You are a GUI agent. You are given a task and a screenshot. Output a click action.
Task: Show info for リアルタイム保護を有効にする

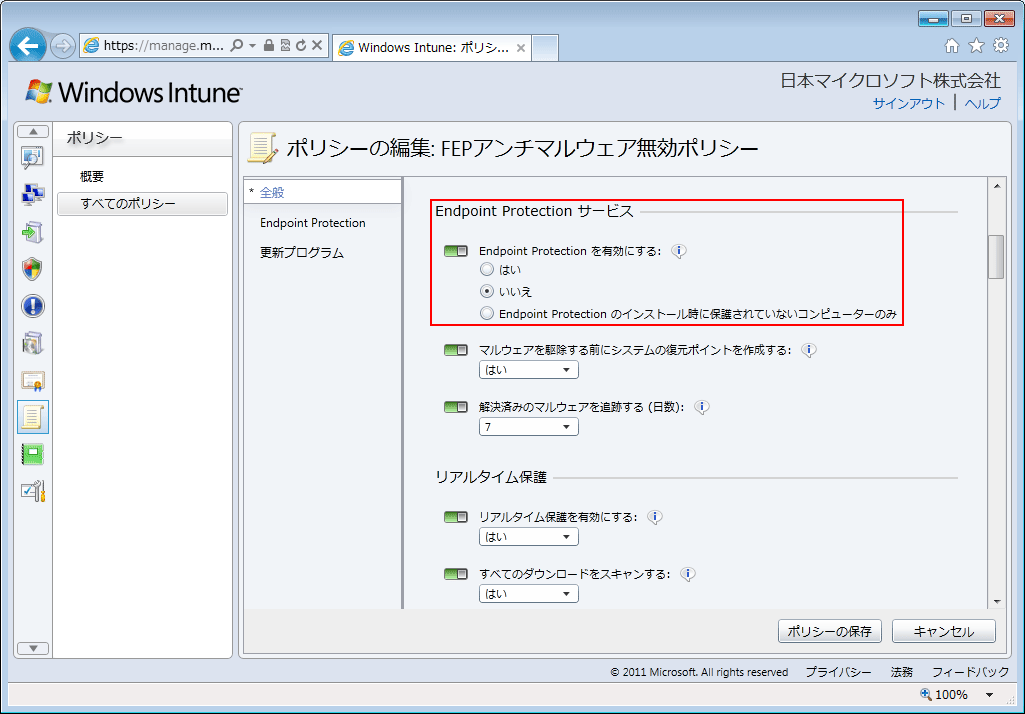click(x=654, y=517)
